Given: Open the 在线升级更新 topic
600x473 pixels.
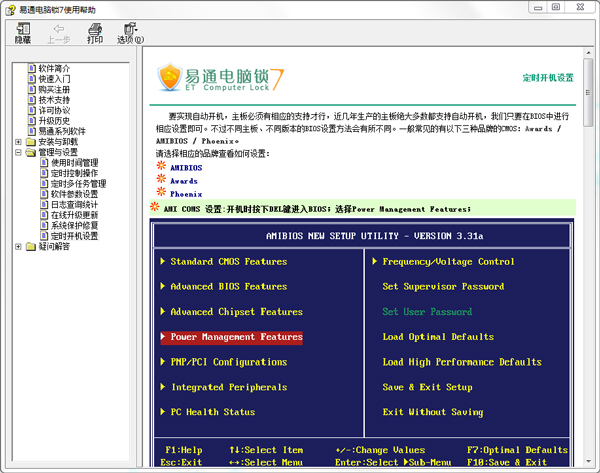Looking at the screenshot, I should [x=75, y=215].
